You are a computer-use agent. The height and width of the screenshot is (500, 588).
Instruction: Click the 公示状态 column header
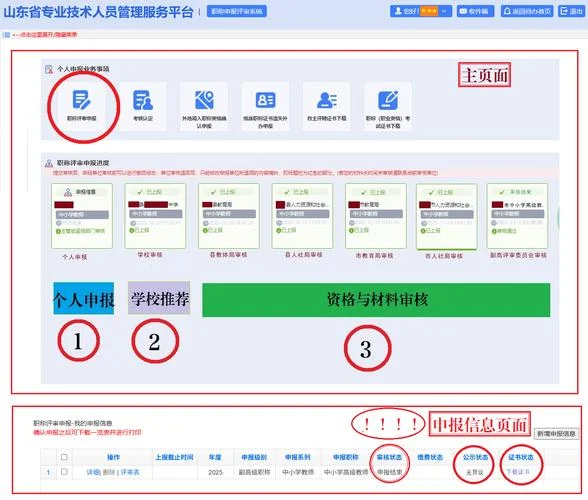(x=475, y=457)
